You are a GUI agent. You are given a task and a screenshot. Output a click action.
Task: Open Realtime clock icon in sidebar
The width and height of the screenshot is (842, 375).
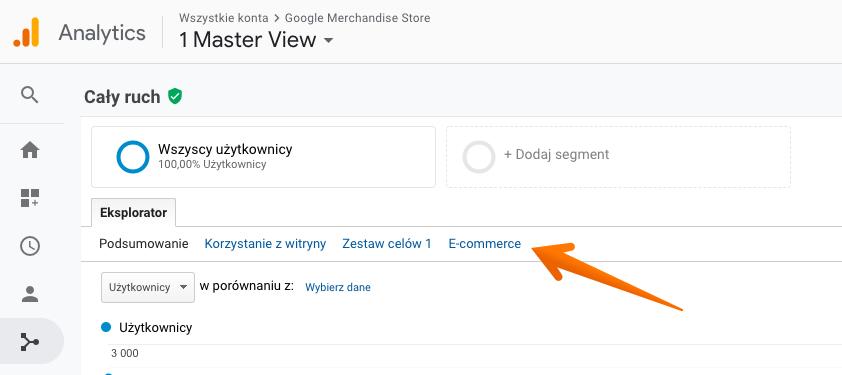click(30, 246)
